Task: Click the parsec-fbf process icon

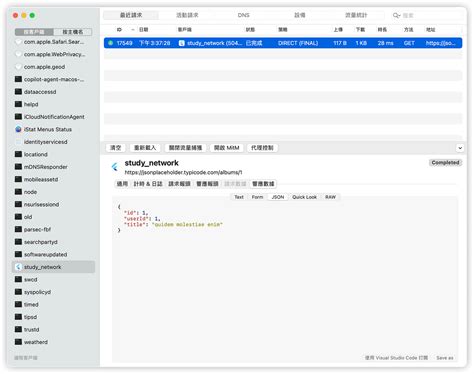Action: 18,229
